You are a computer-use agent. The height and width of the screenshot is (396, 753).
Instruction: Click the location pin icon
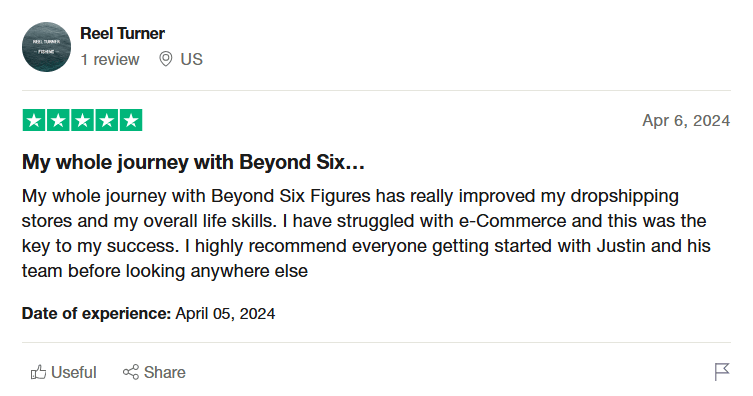click(166, 59)
